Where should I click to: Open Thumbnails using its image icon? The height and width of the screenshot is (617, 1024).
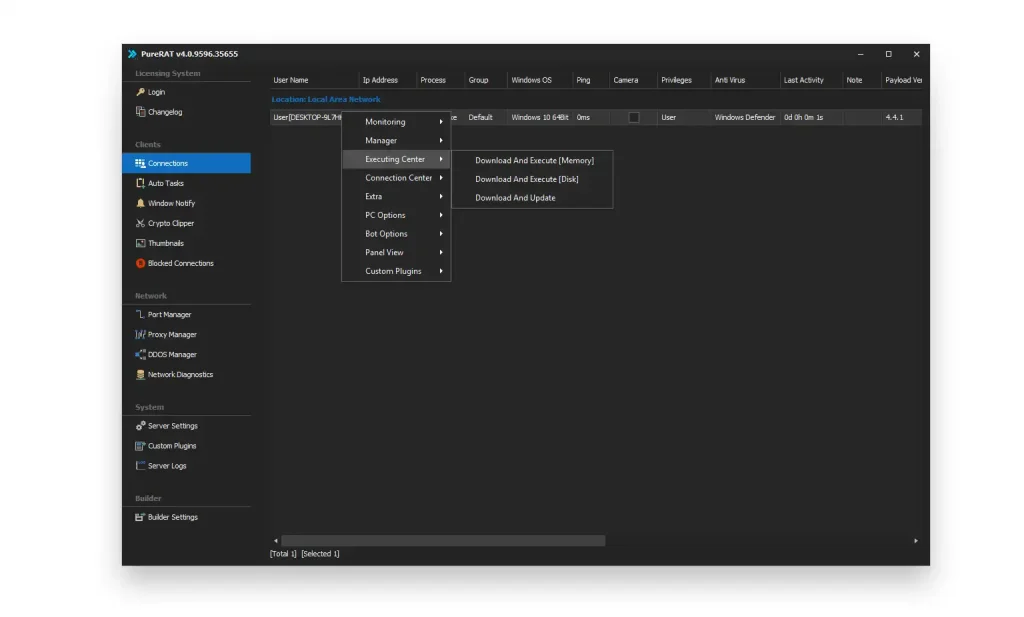[x=140, y=243]
